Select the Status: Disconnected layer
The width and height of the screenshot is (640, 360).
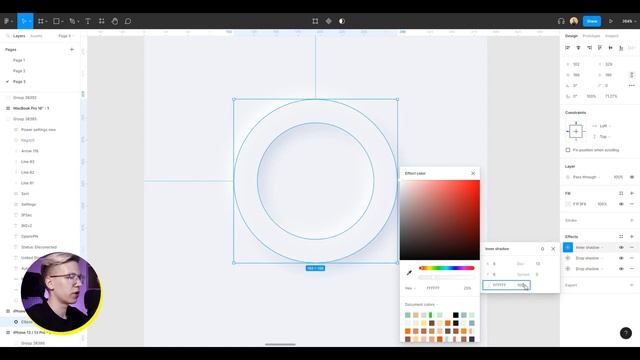(39, 247)
